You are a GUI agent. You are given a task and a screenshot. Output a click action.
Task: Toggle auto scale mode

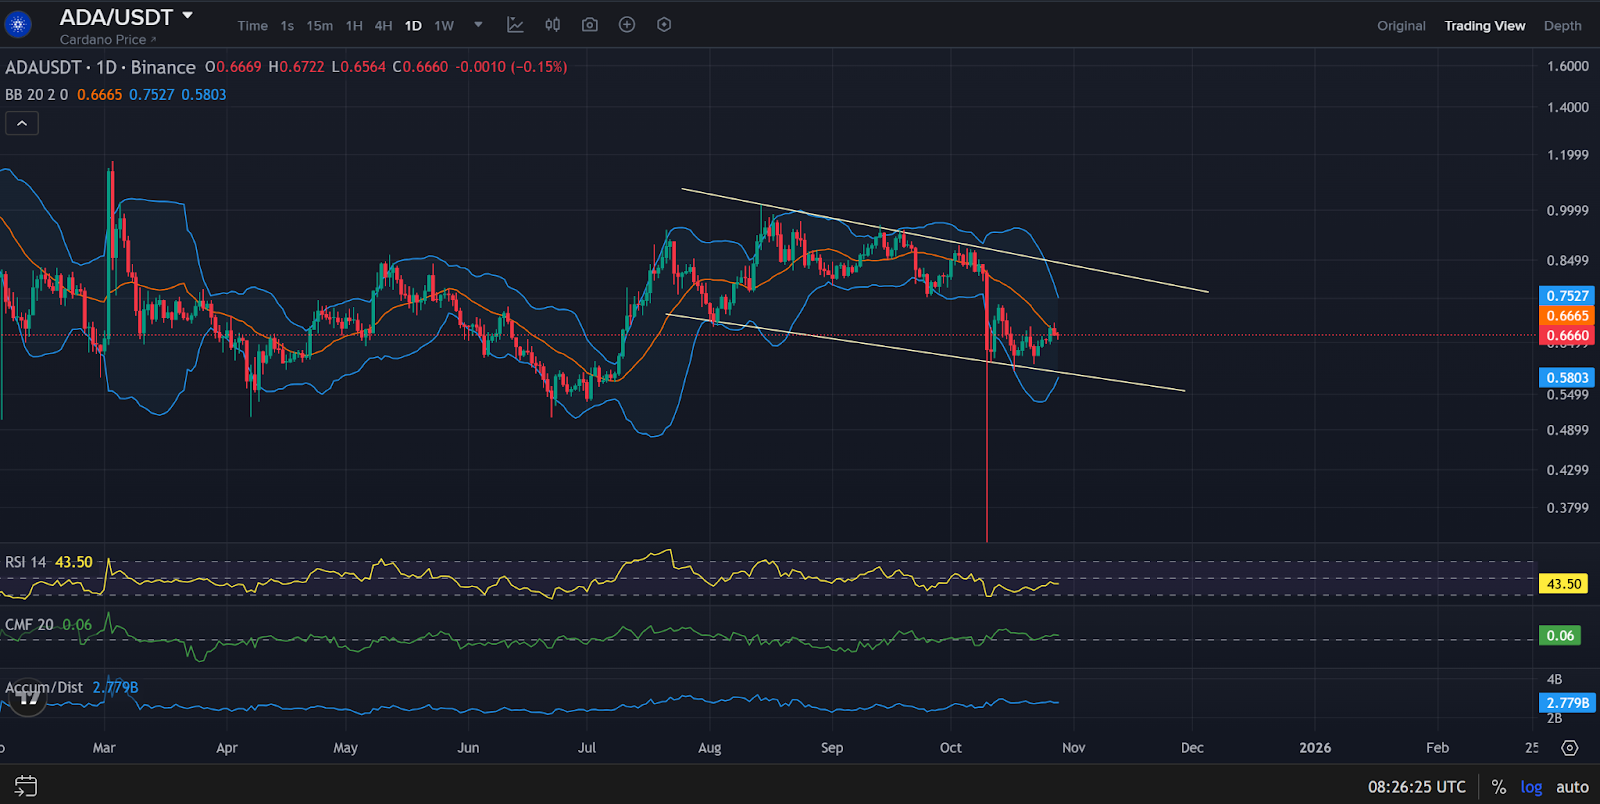tap(1572, 787)
